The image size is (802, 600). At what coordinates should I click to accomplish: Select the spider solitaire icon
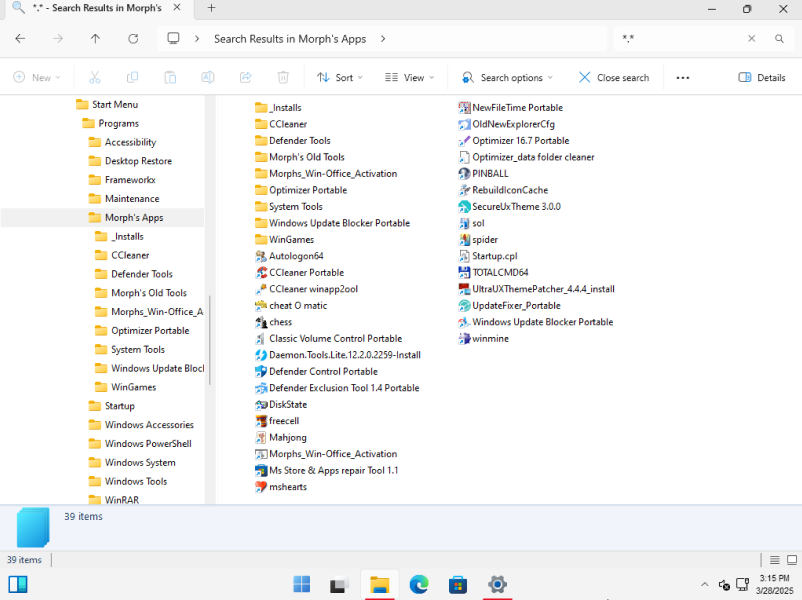tap(464, 239)
